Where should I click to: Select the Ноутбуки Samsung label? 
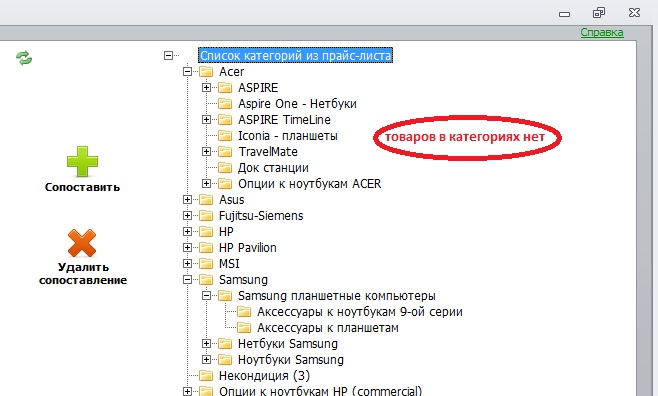[x=290, y=360]
